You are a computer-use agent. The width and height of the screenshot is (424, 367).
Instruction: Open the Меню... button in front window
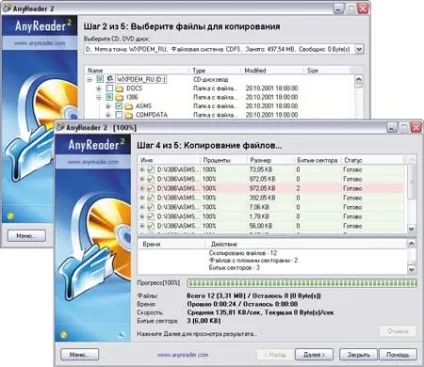(x=80, y=355)
